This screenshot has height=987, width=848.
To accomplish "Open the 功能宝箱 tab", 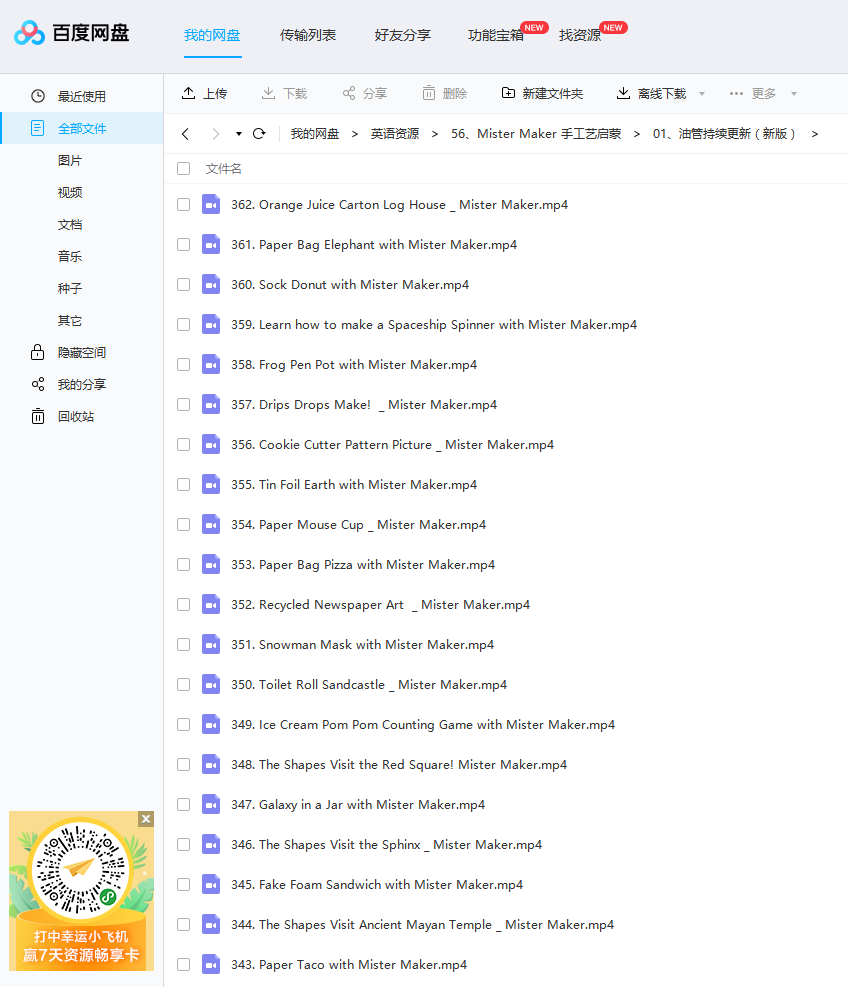I will 496,35.
